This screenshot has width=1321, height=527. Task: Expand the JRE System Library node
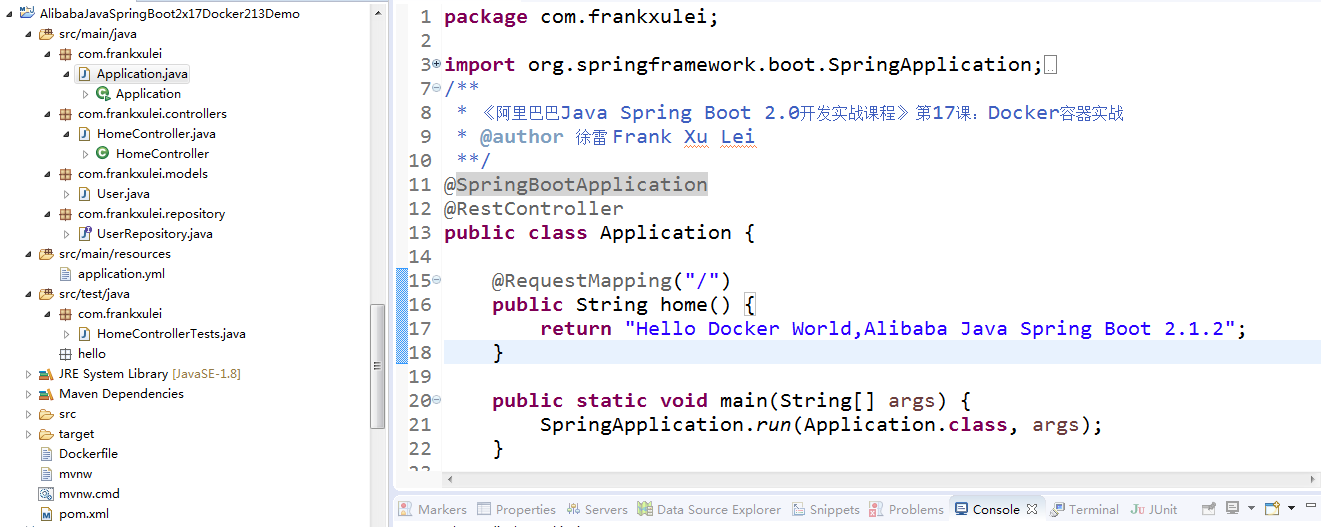click(29, 373)
